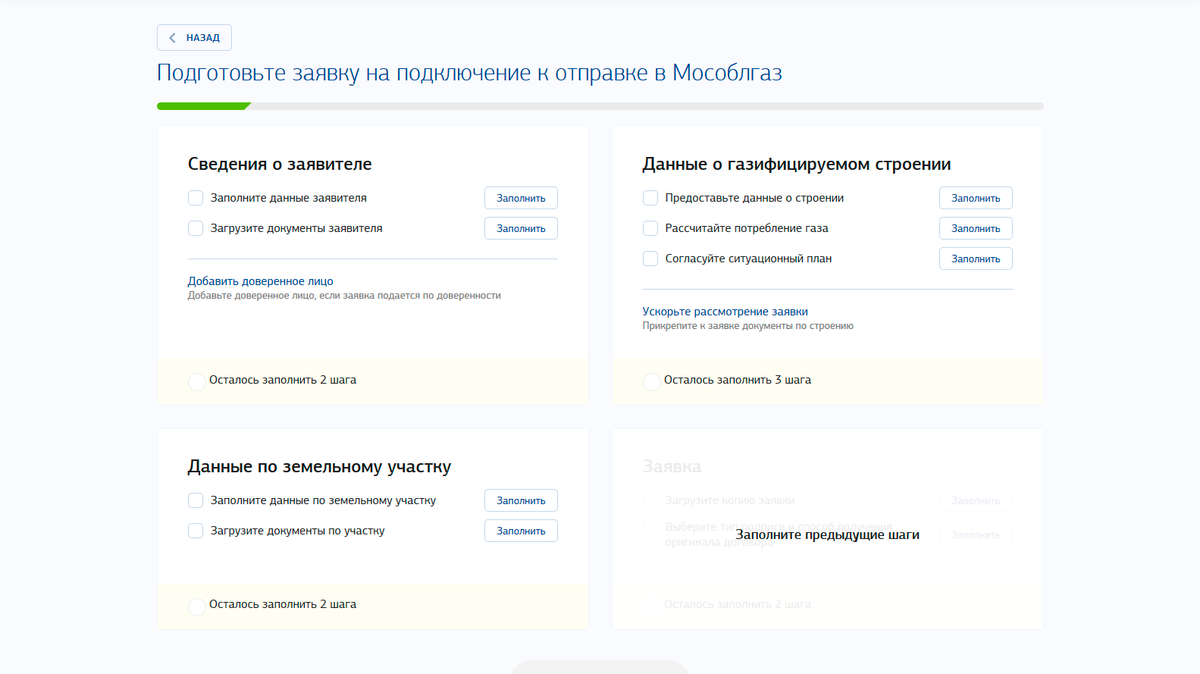The image size is (1200, 674).
Task: Click the 'Данные о газифицируемом строении' heading
Action: [x=796, y=164]
